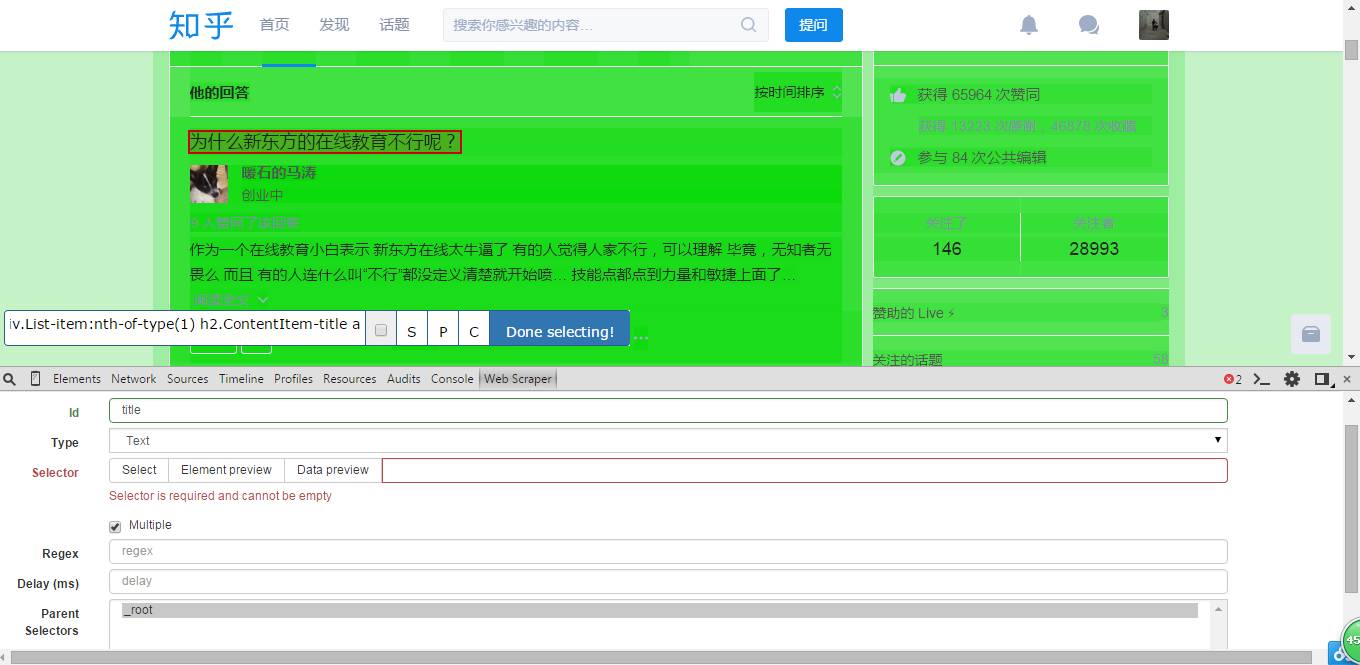Toggle DevTools device mode phone icon

point(36,379)
